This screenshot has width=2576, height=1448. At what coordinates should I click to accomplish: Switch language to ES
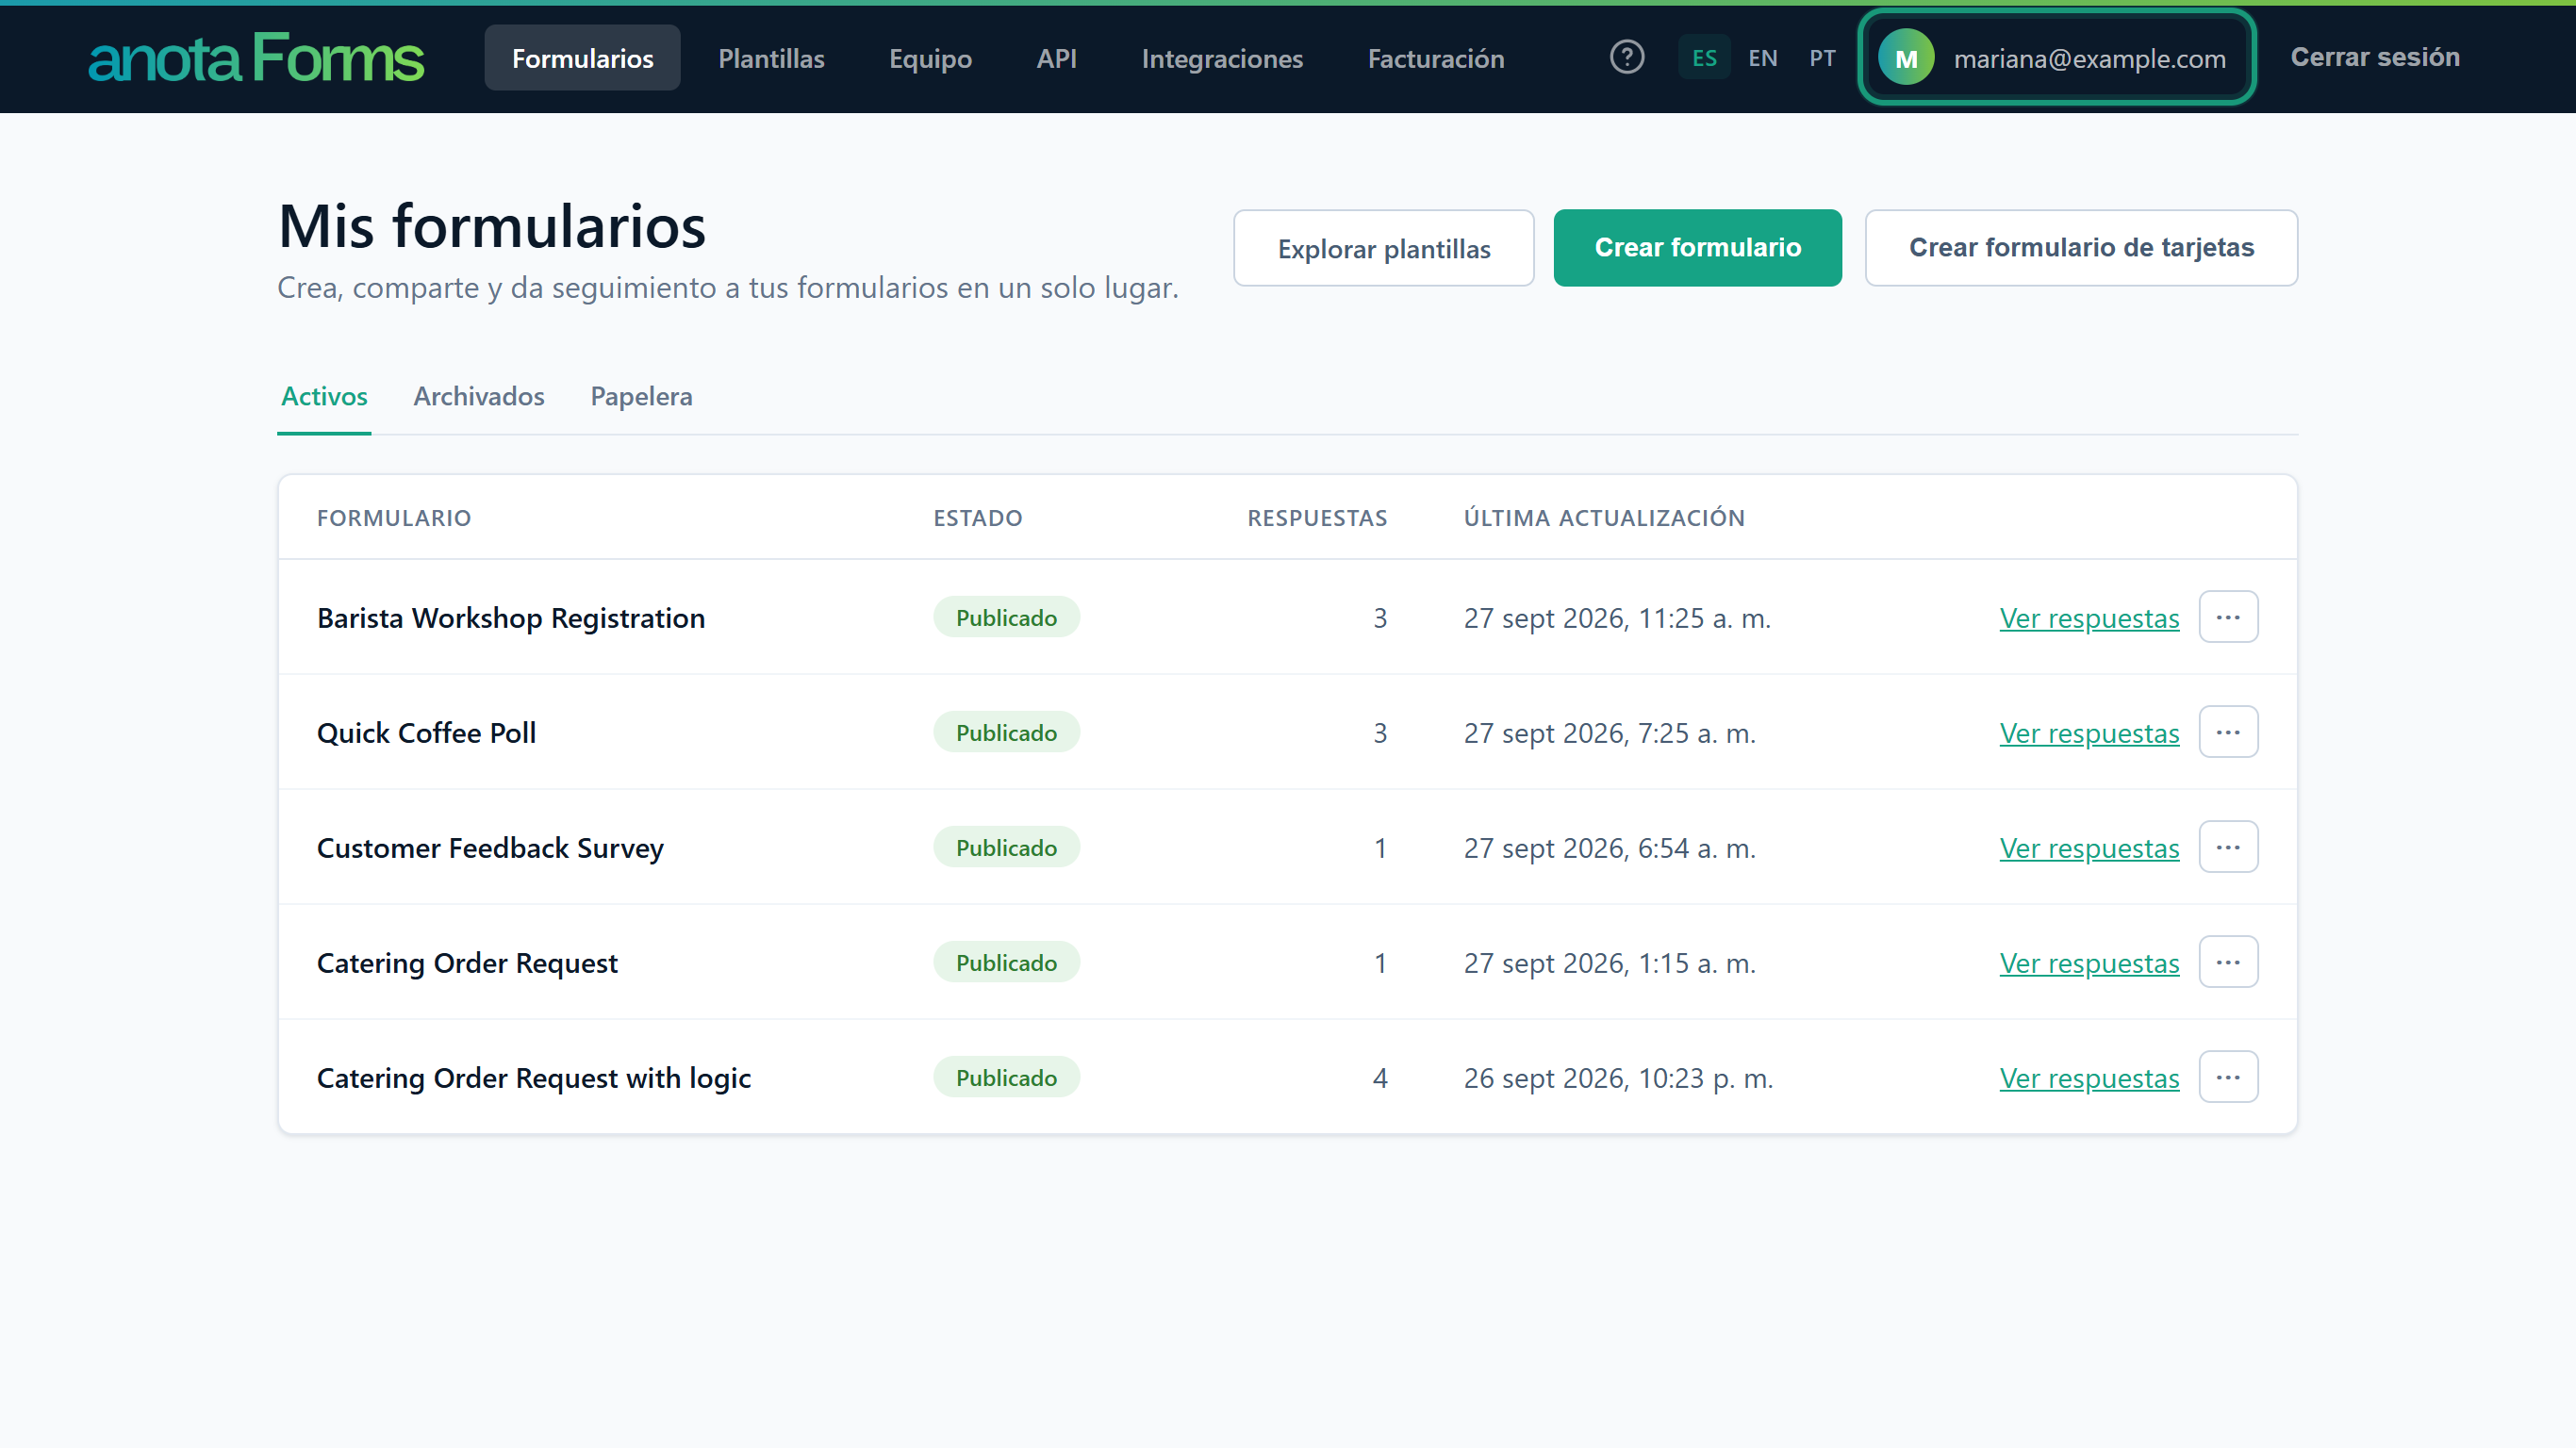click(1704, 58)
